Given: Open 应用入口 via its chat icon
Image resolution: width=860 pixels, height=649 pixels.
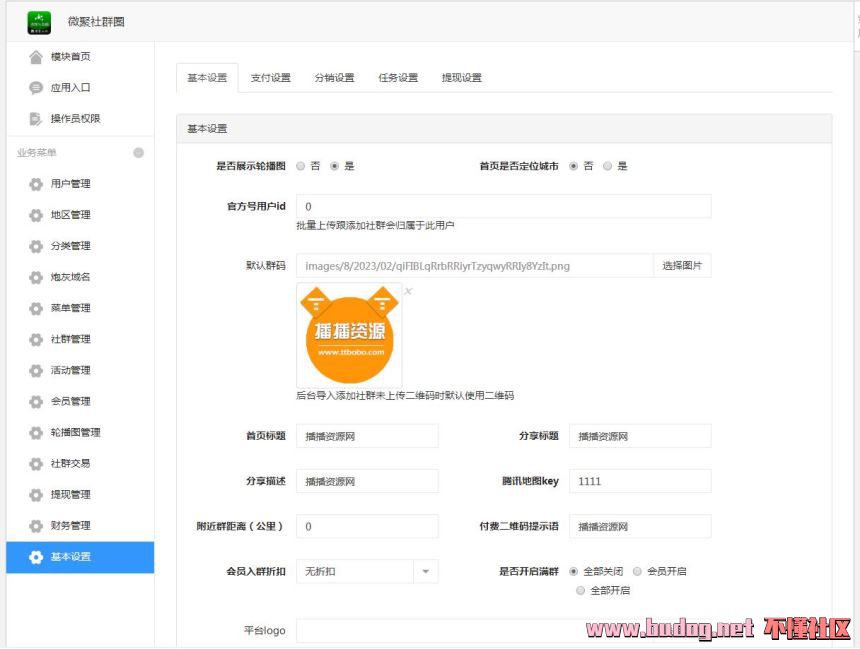Looking at the screenshot, I should coord(36,88).
